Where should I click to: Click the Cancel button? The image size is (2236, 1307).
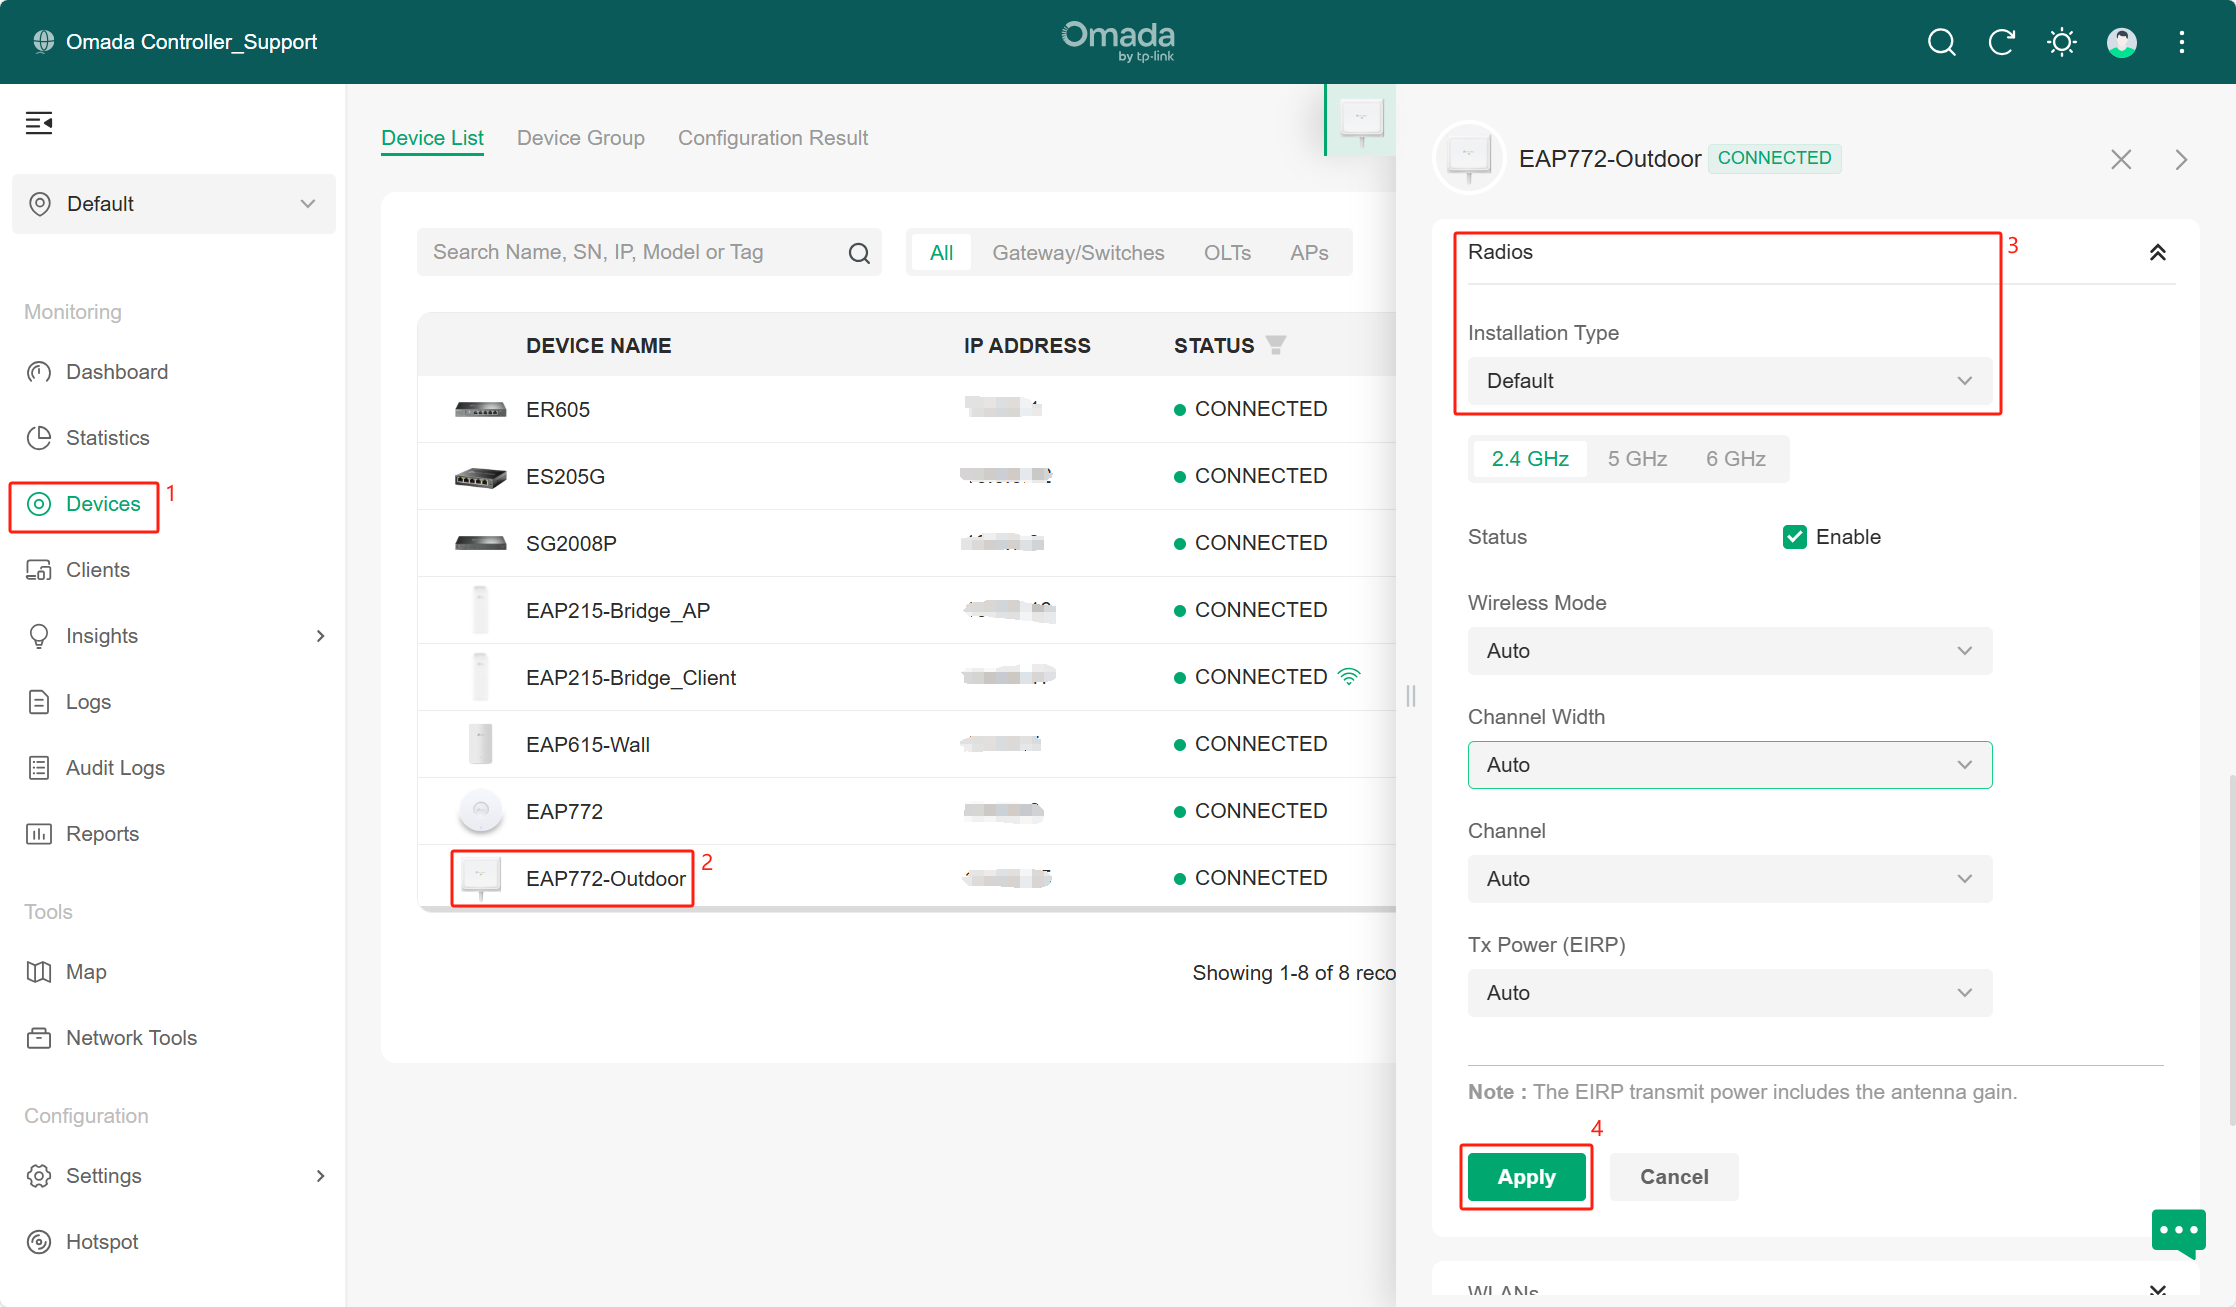(1674, 1177)
